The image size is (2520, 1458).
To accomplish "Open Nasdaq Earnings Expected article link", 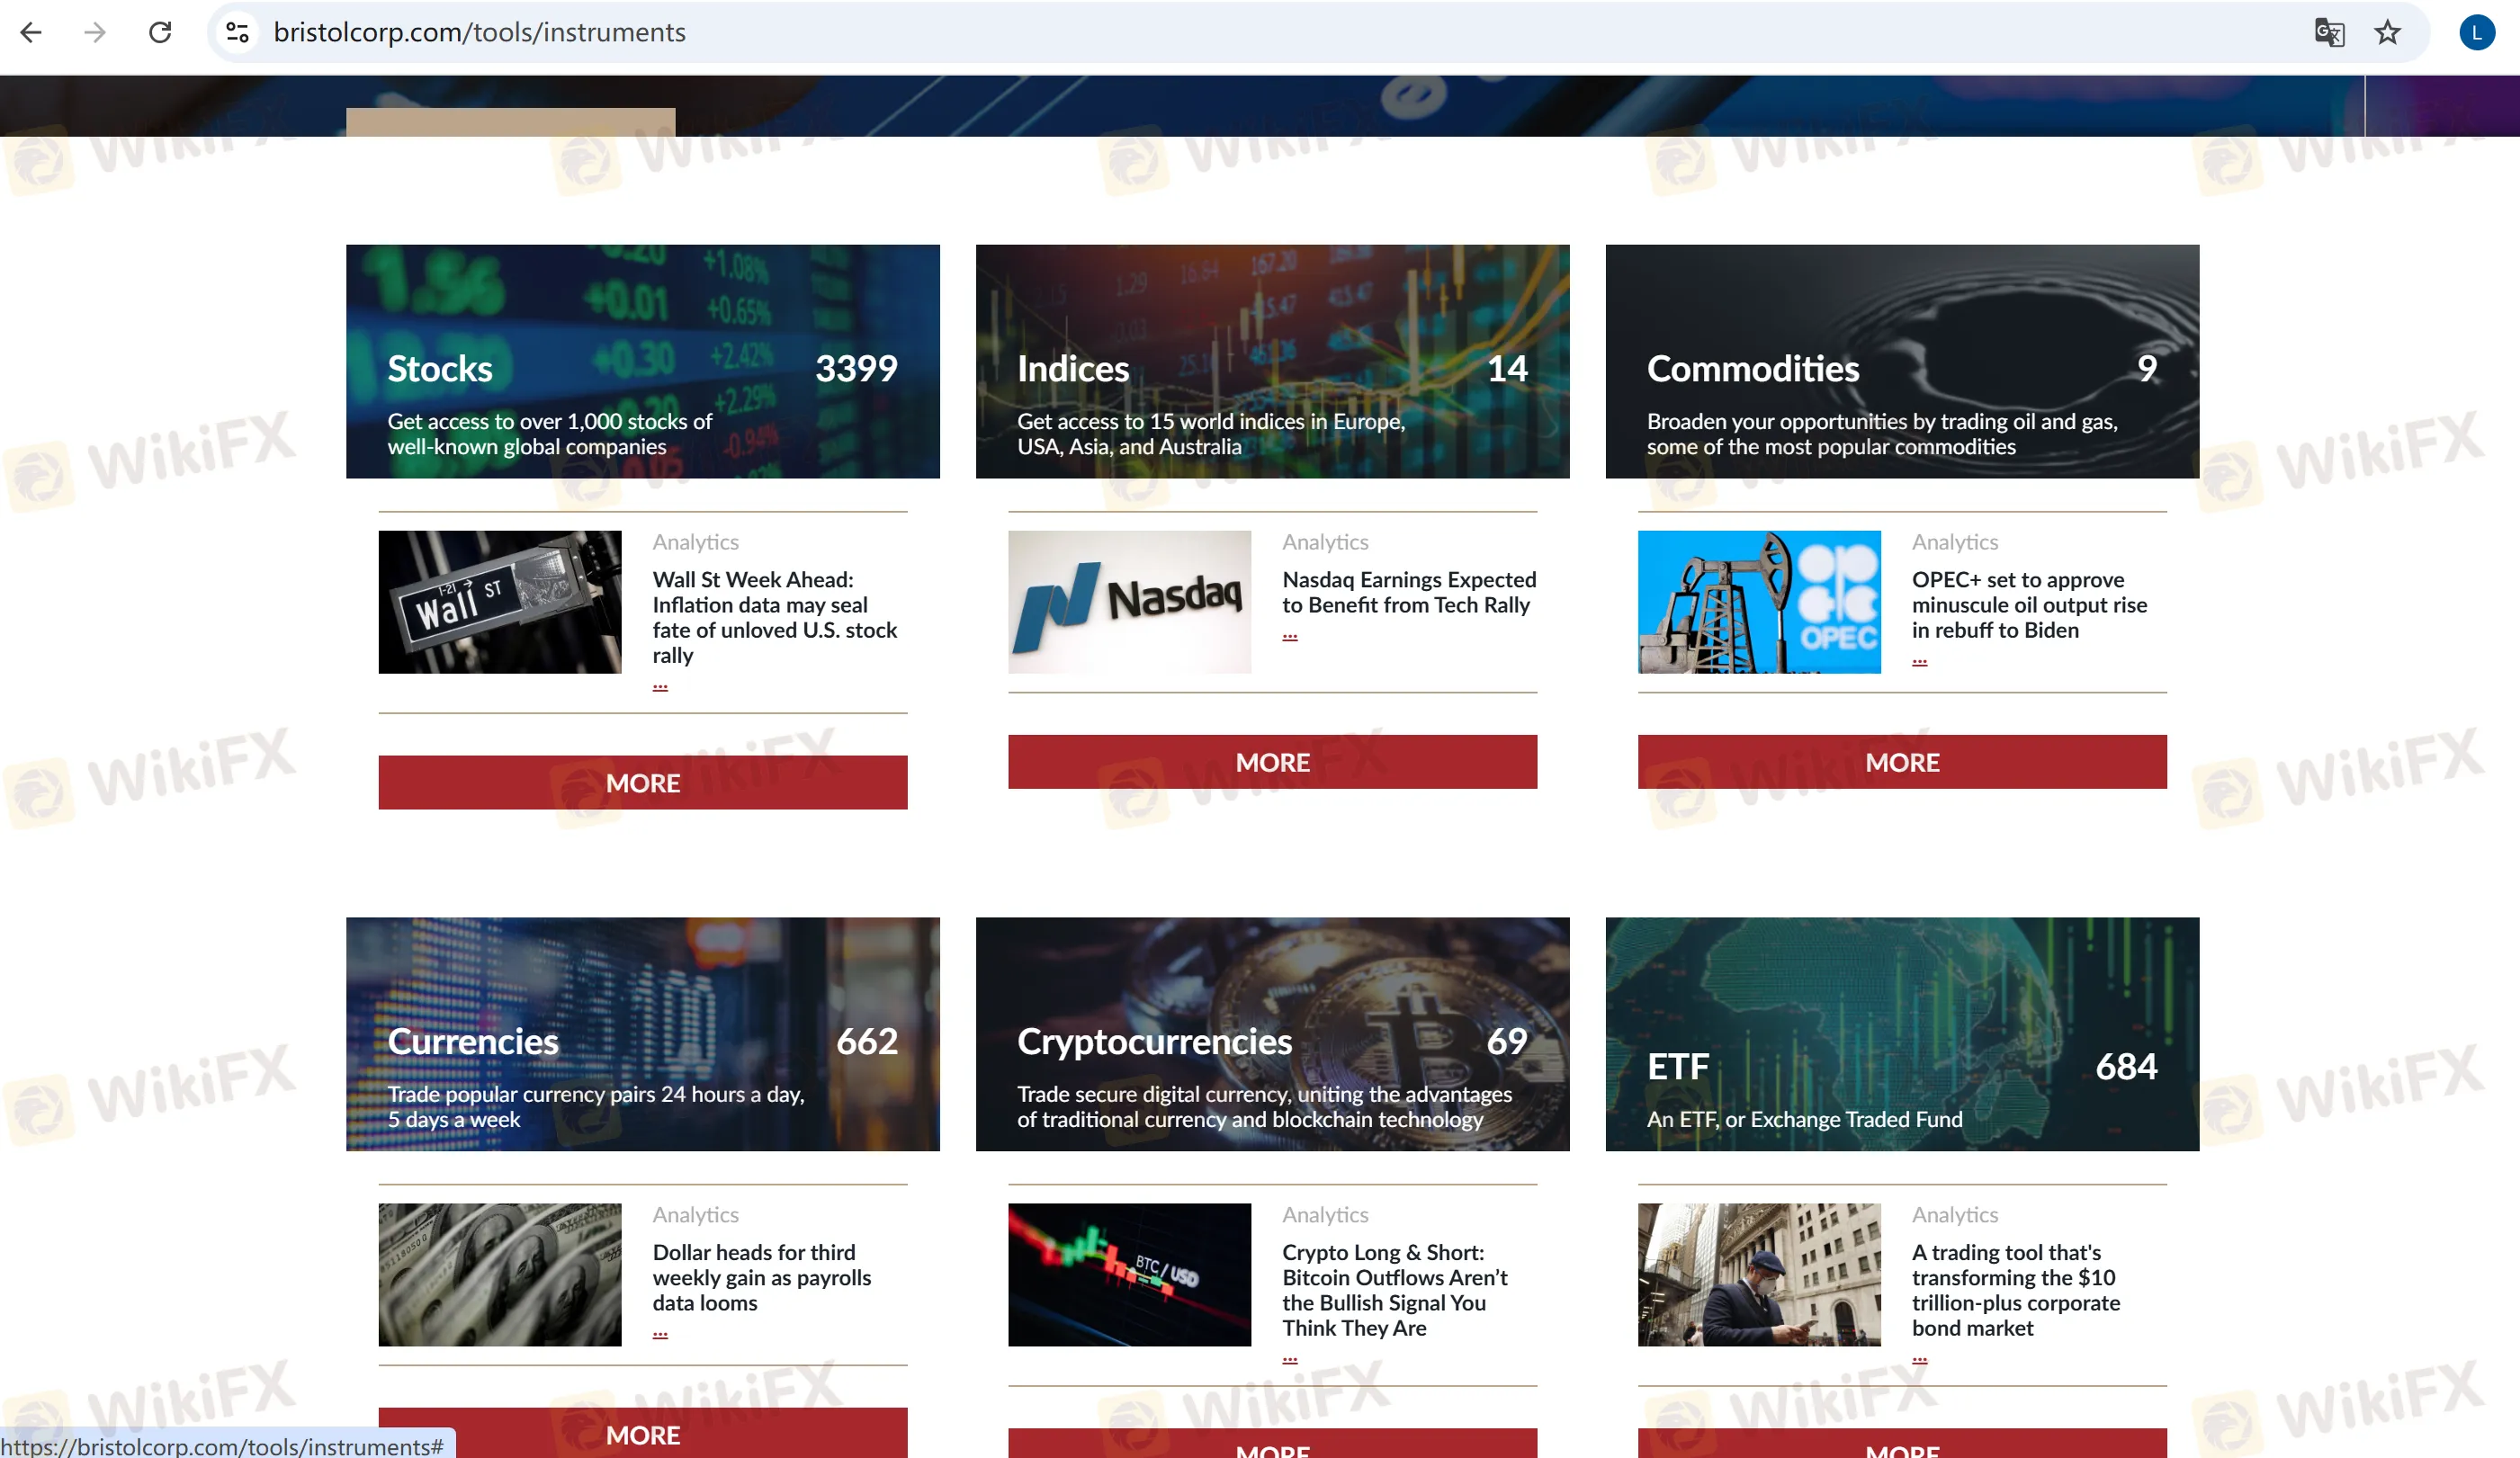I will click(x=1408, y=592).
